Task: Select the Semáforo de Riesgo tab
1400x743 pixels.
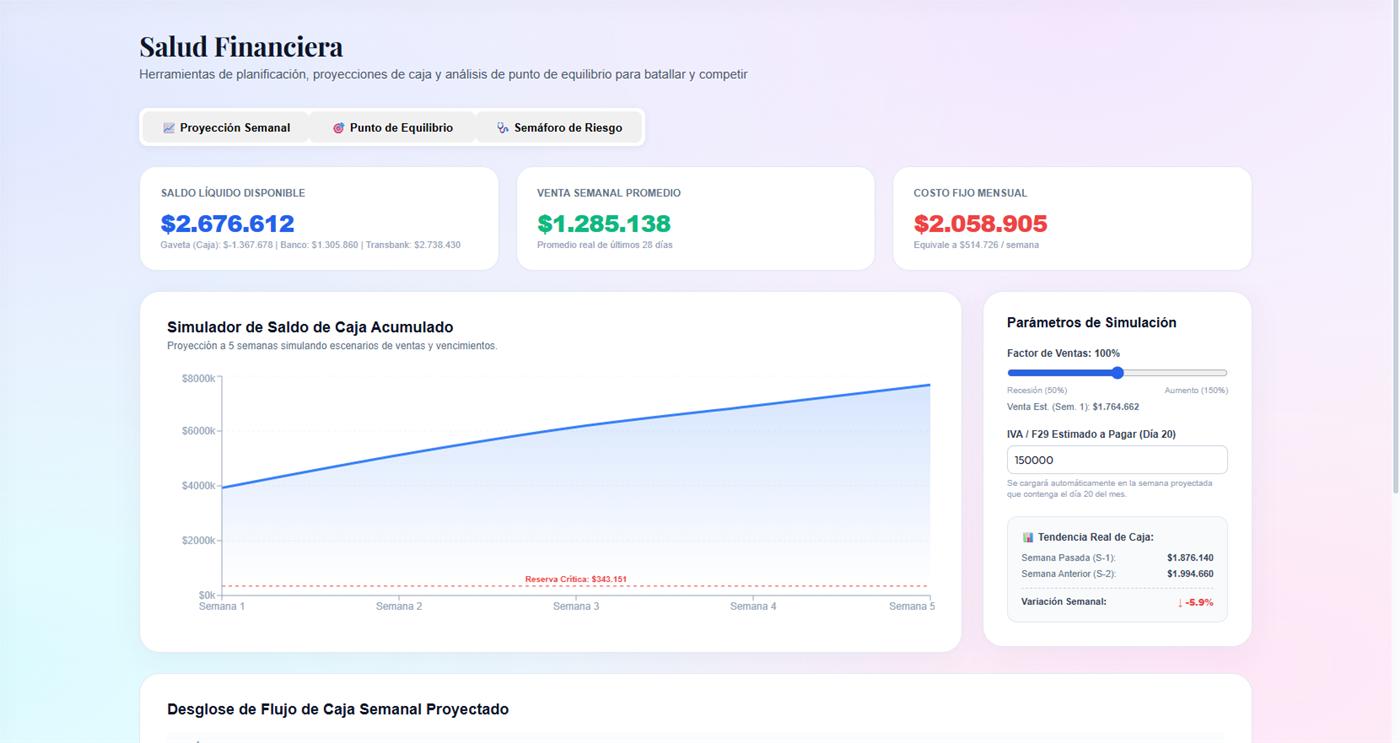Action: click(x=559, y=128)
